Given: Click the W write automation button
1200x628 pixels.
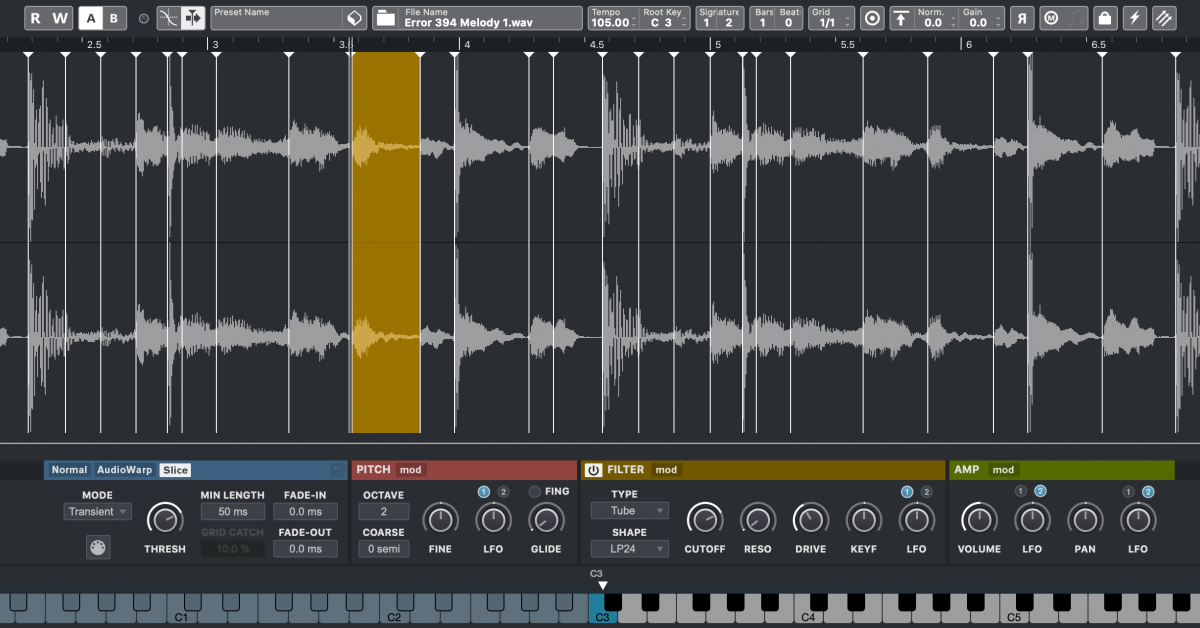Looking at the screenshot, I should tap(61, 18).
